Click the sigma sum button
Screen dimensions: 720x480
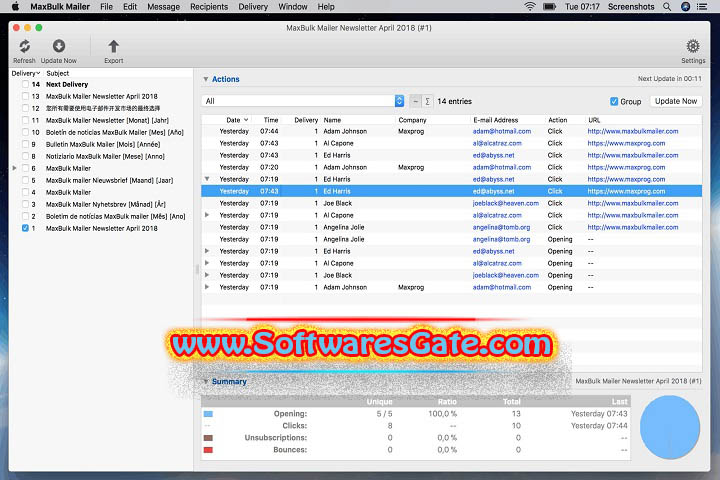click(x=427, y=101)
